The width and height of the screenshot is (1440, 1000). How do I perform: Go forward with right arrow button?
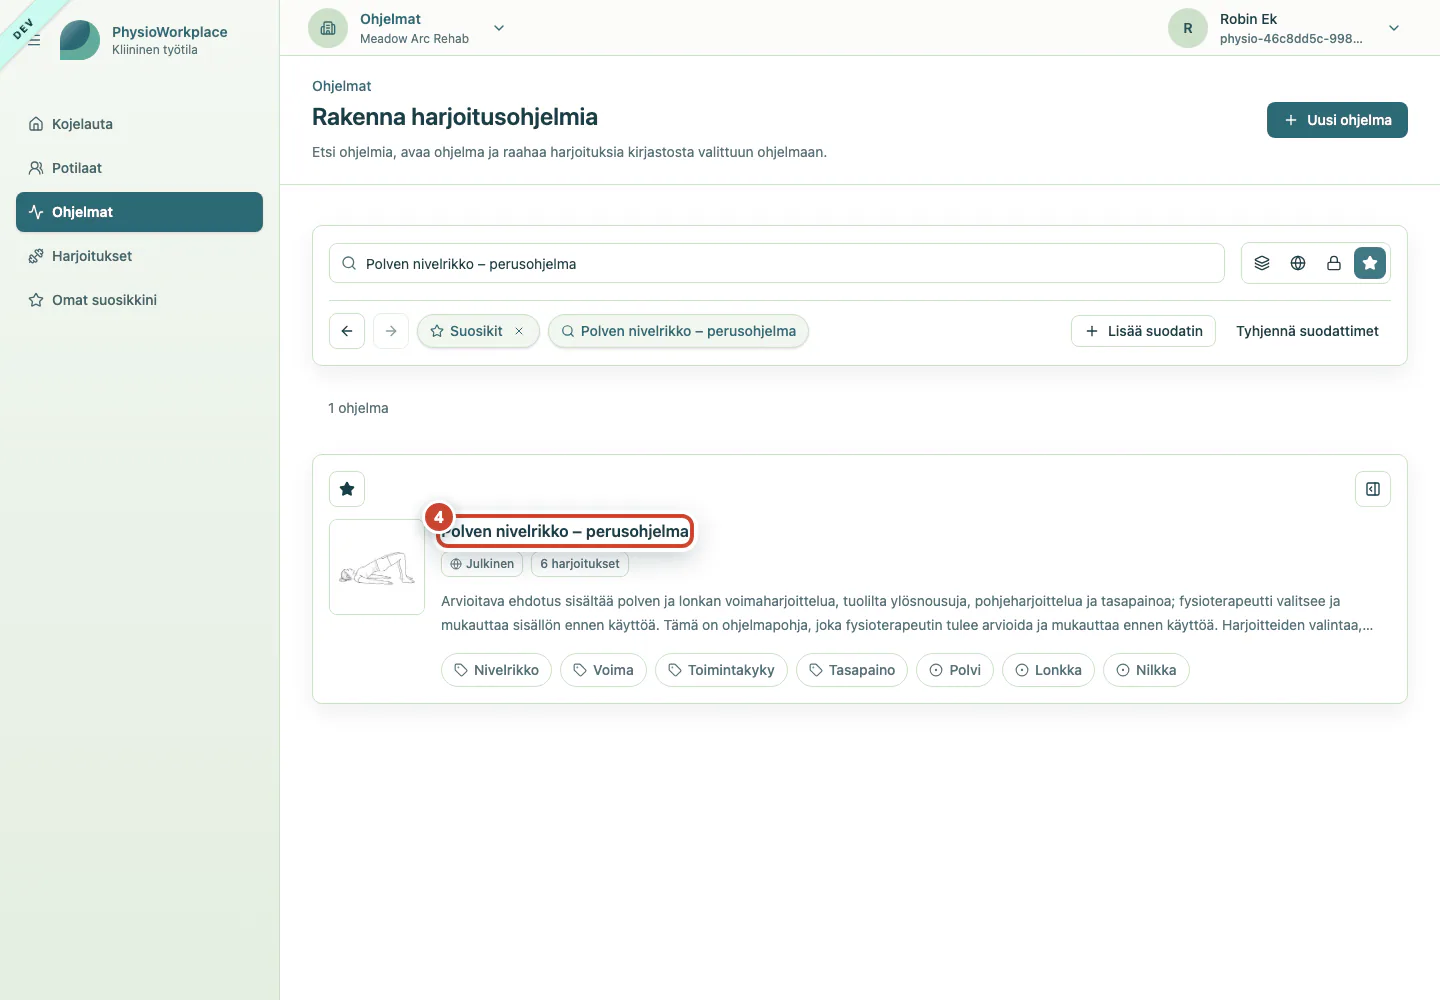[391, 331]
